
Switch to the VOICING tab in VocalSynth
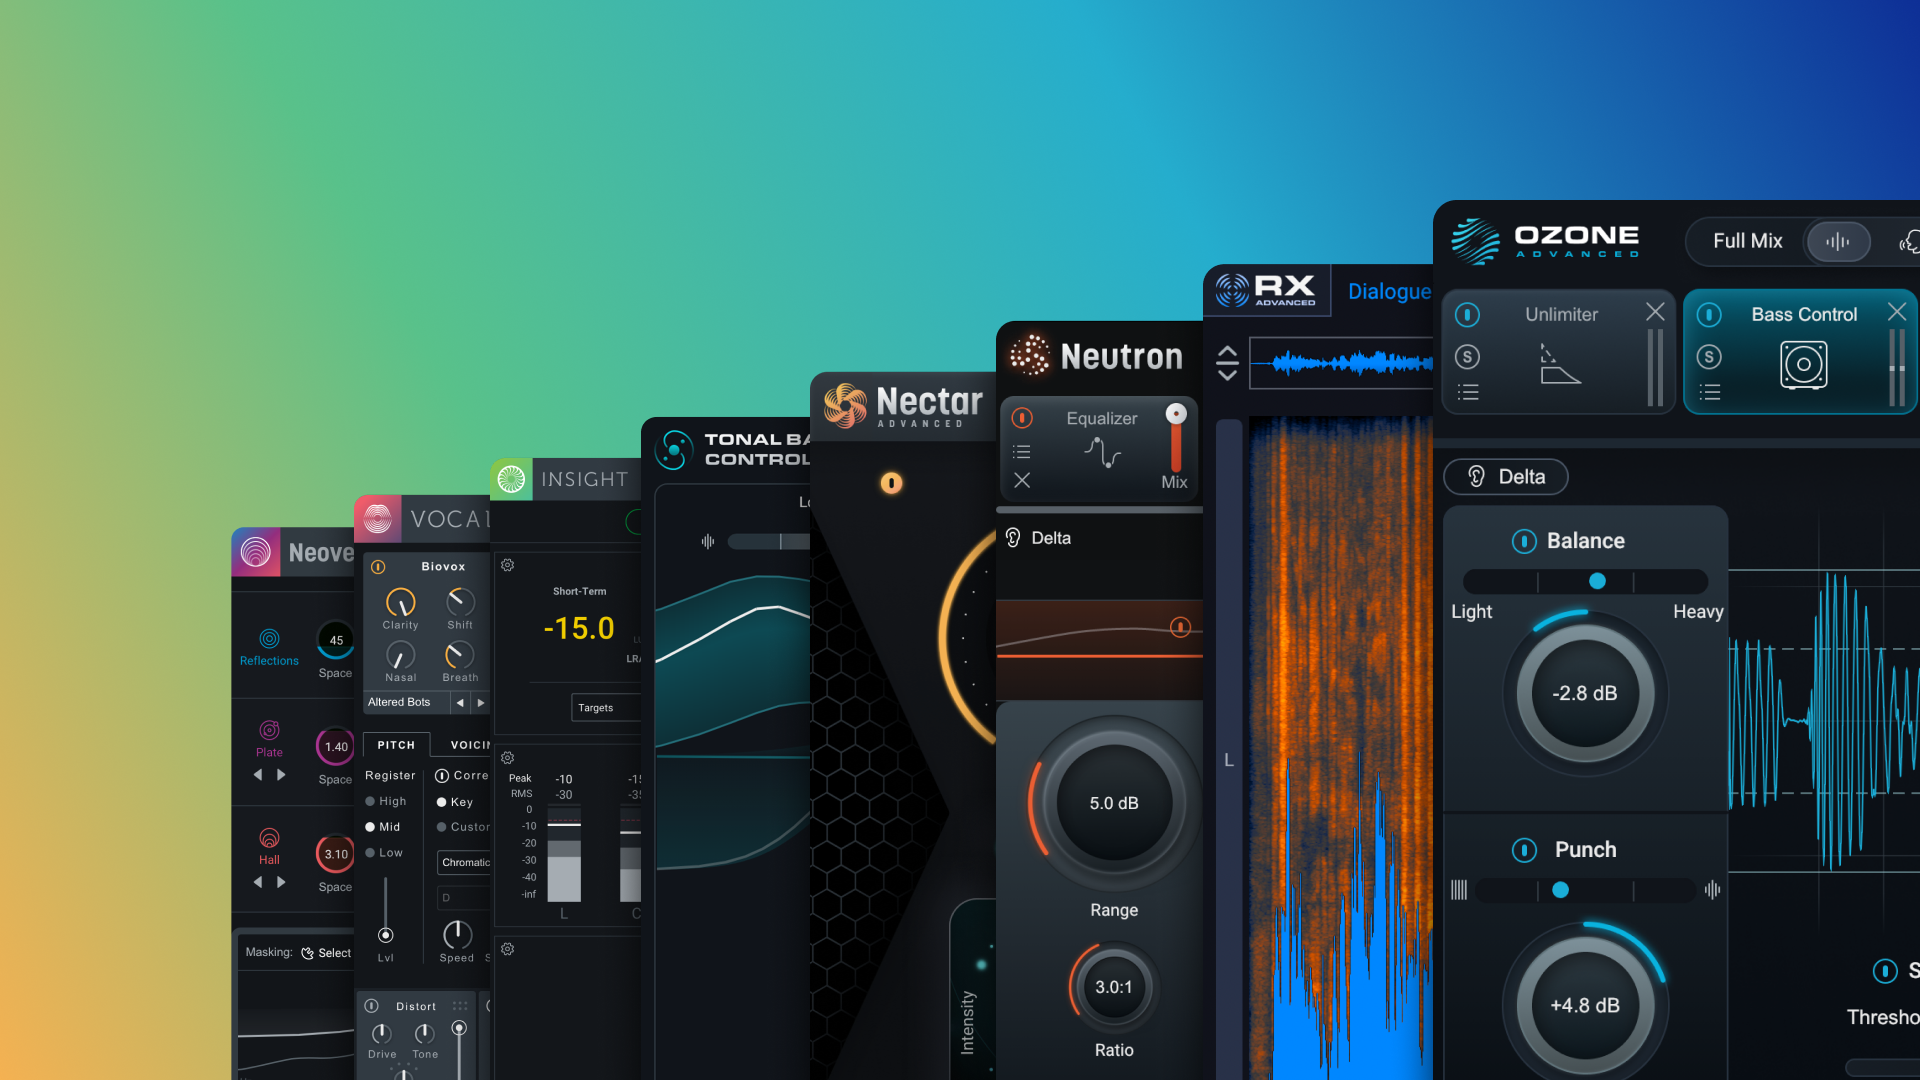(x=470, y=745)
